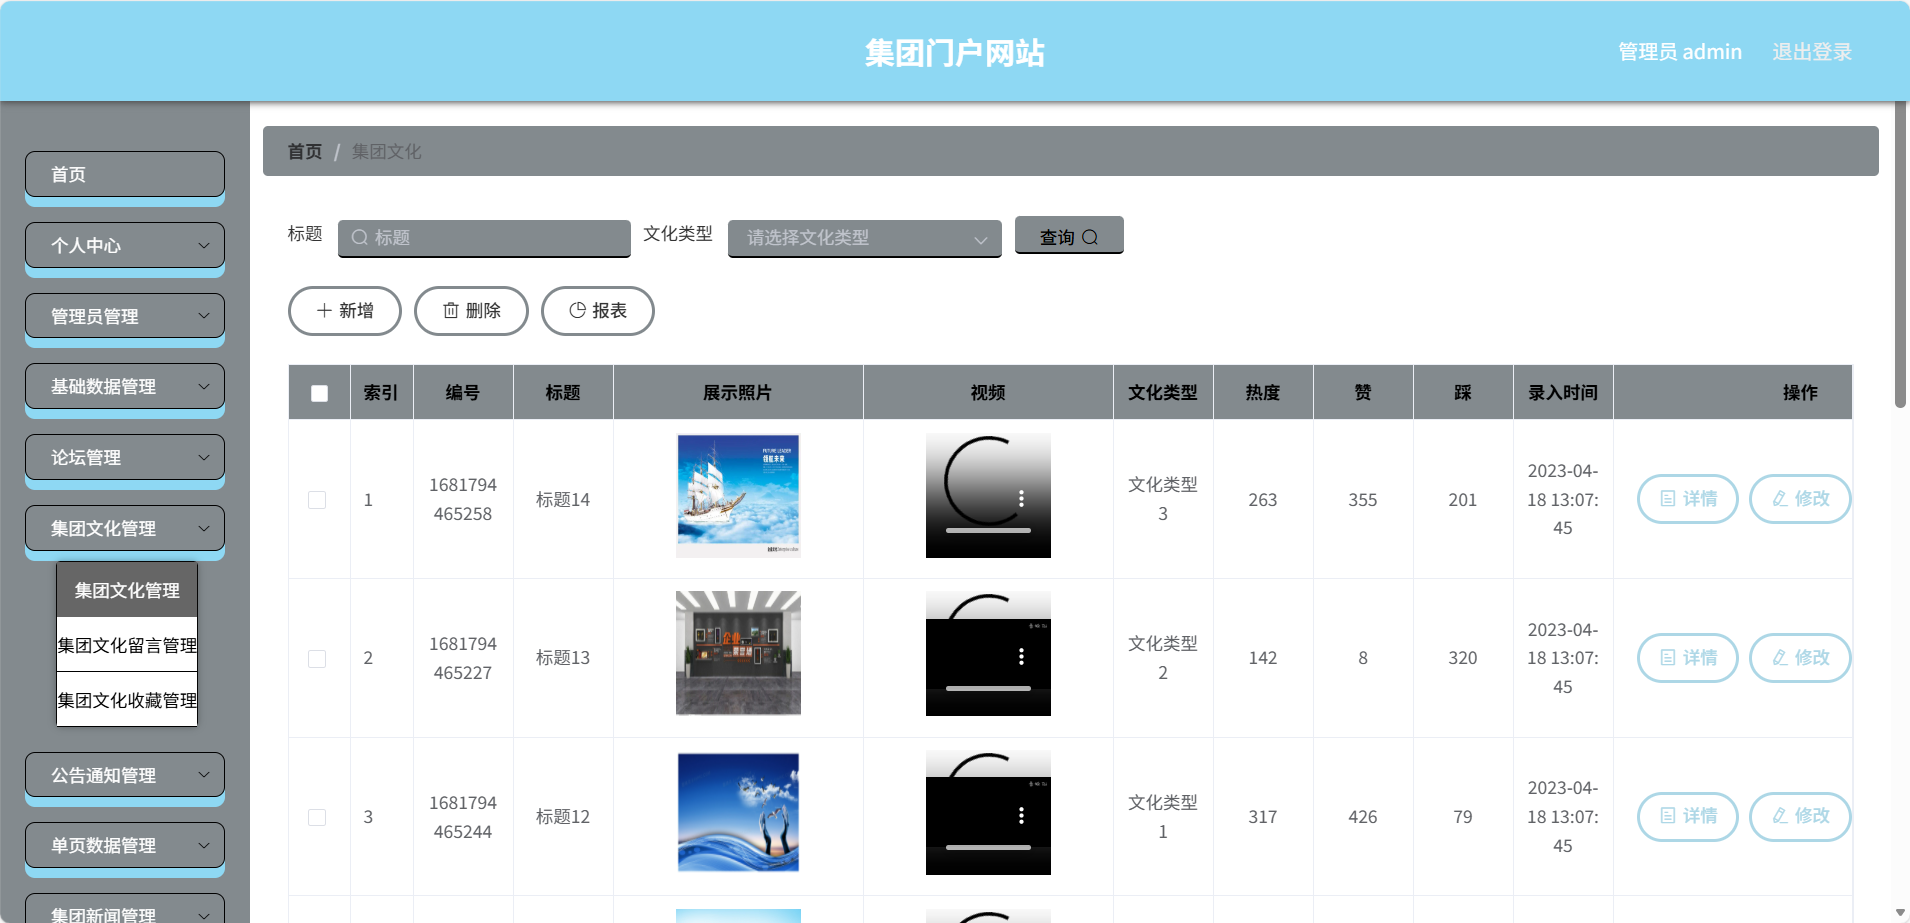Select 集团文化留言管理 submenu item

(x=127, y=645)
